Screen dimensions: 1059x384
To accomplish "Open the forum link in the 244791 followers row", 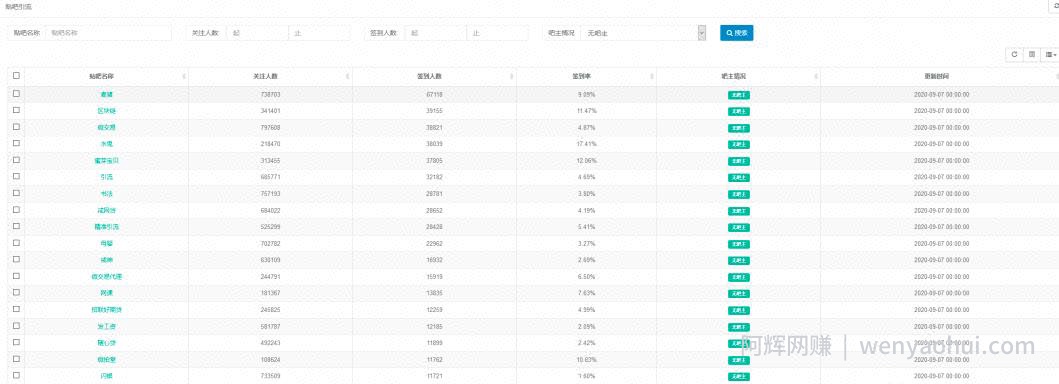I will (x=107, y=277).
